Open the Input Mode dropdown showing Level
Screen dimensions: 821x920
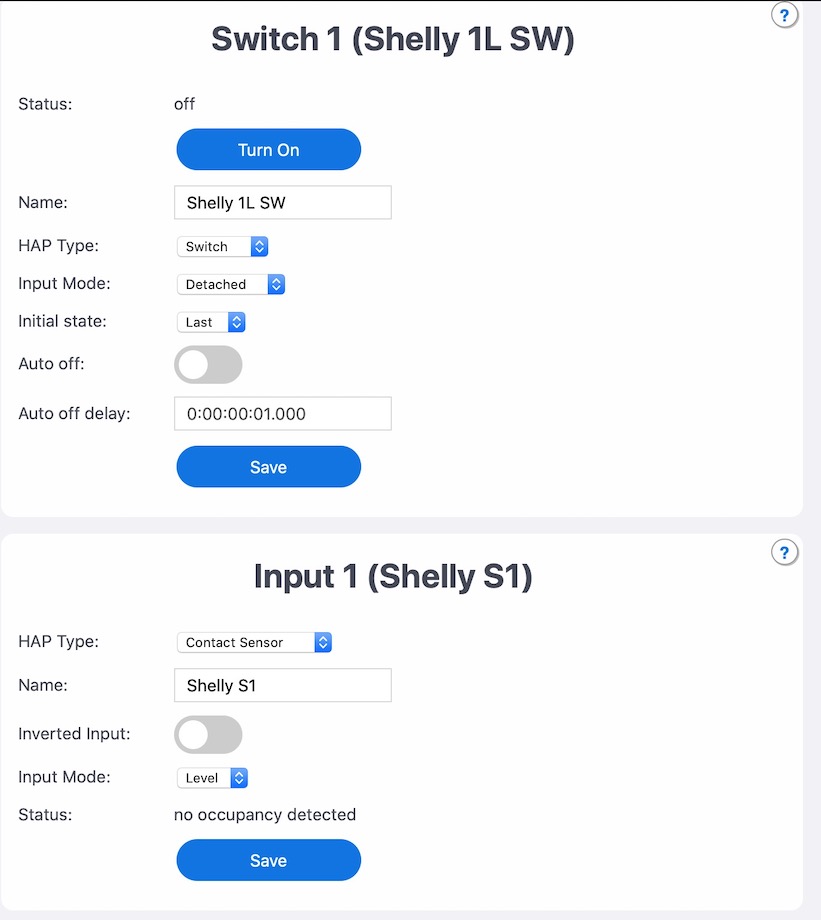tap(212, 777)
